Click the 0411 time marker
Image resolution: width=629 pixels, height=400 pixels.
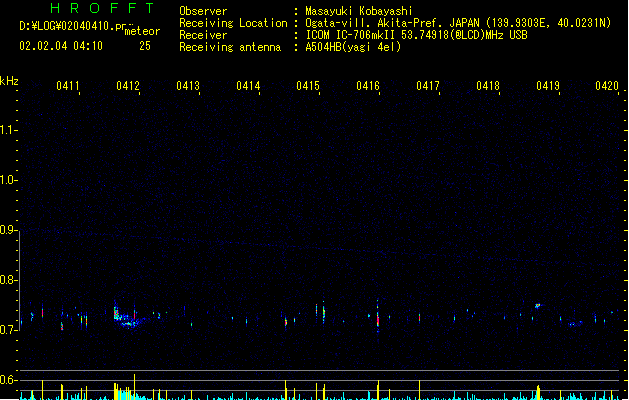67,86
